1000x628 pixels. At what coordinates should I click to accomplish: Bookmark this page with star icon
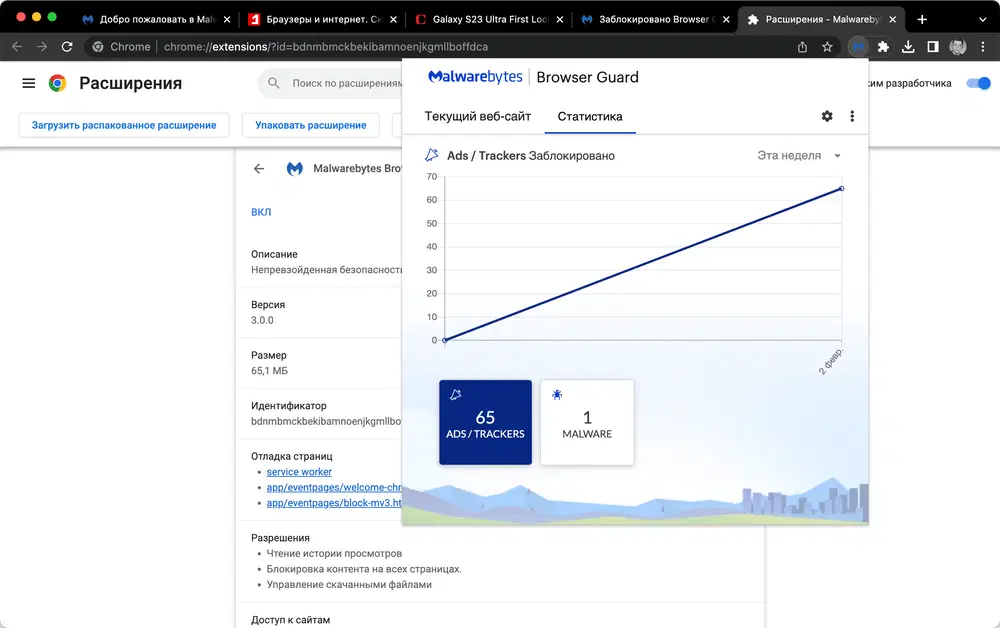pos(827,47)
